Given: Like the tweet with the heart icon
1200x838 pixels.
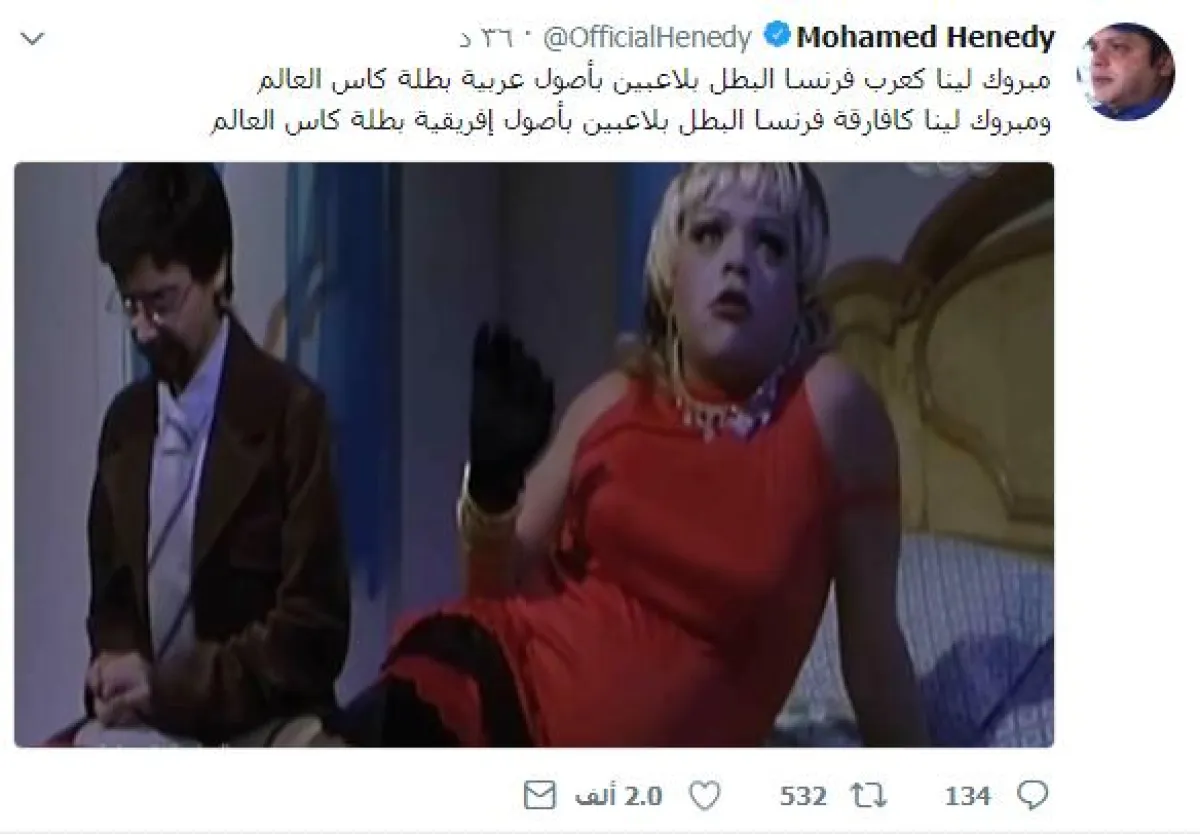Looking at the screenshot, I should (x=706, y=796).
